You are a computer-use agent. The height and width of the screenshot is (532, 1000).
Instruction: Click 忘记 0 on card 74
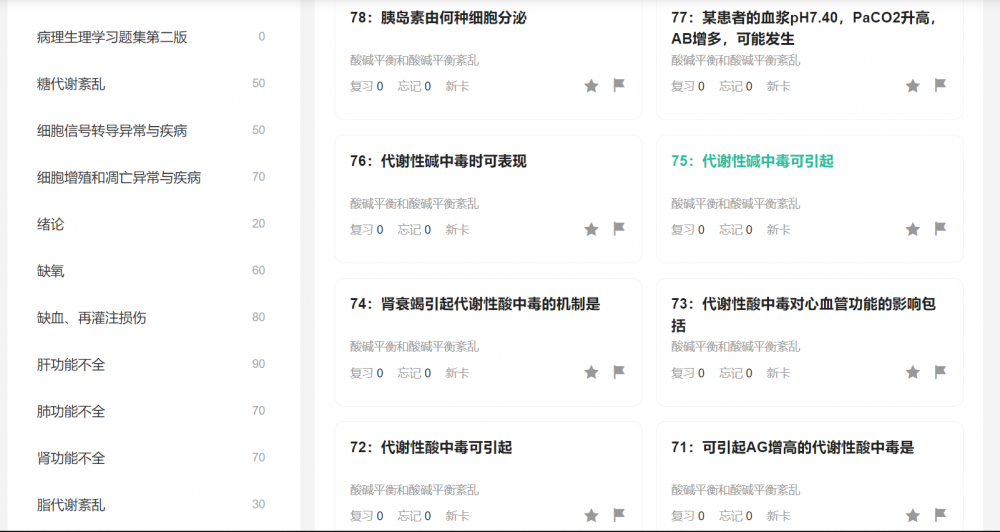[x=415, y=373]
